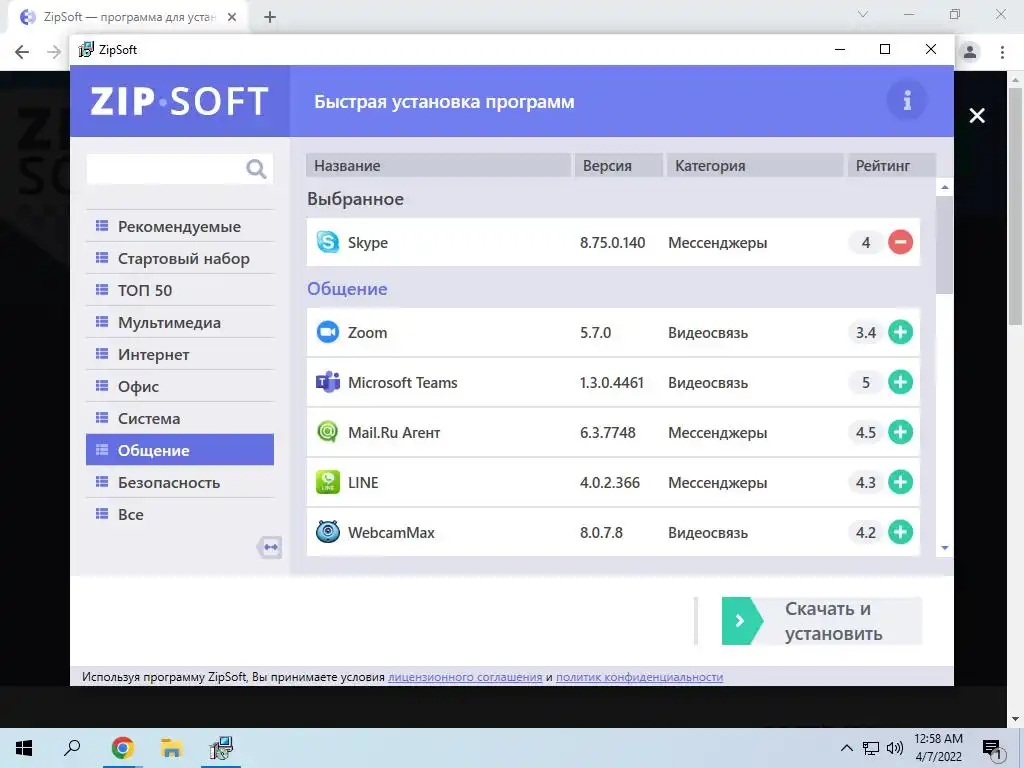Open the Безопасность category
The width and height of the screenshot is (1024, 768).
pyautogui.click(x=180, y=483)
